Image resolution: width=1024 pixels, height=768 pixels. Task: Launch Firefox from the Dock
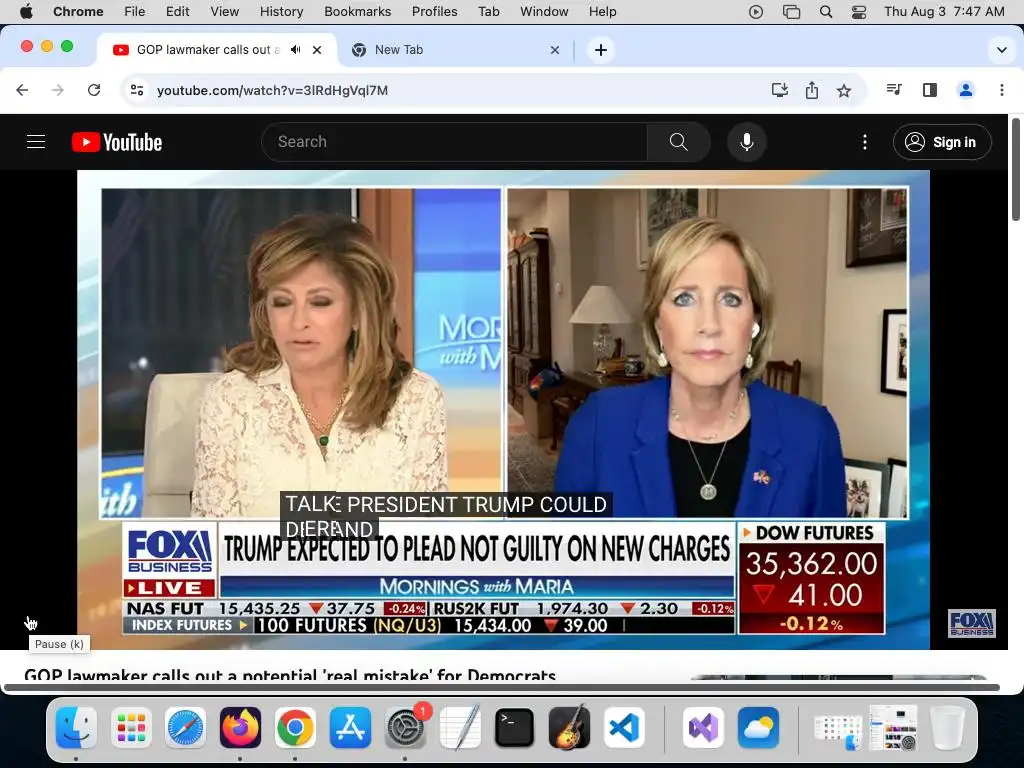coord(240,727)
